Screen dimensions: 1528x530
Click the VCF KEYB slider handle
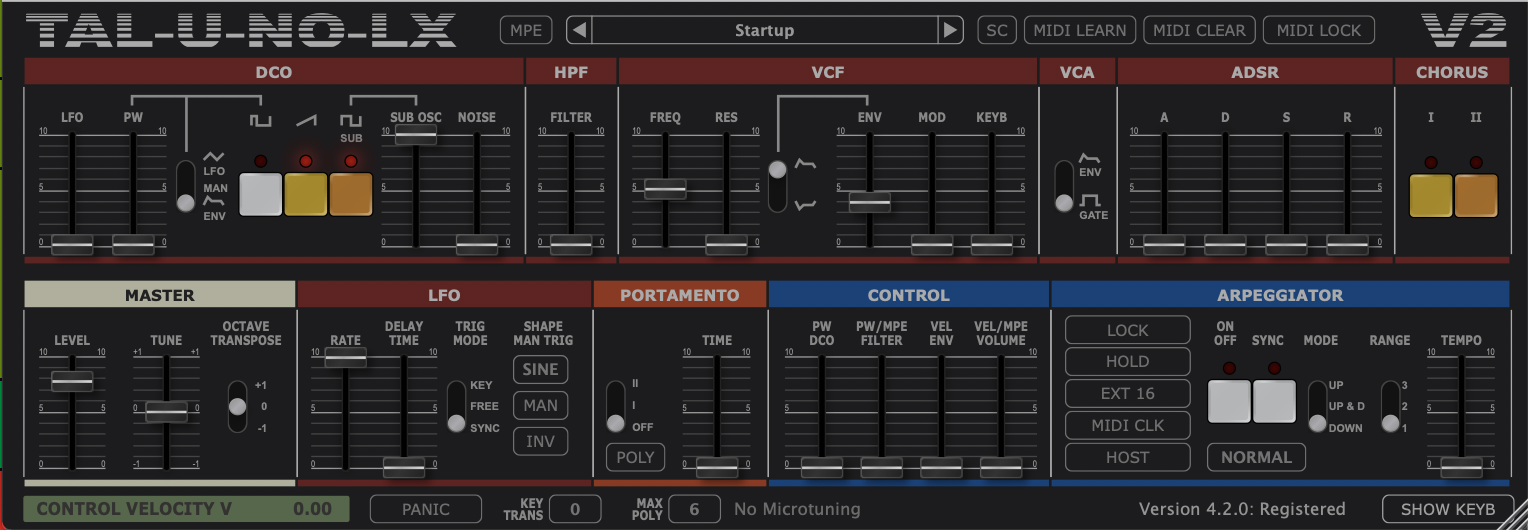pyautogui.click(x=992, y=243)
